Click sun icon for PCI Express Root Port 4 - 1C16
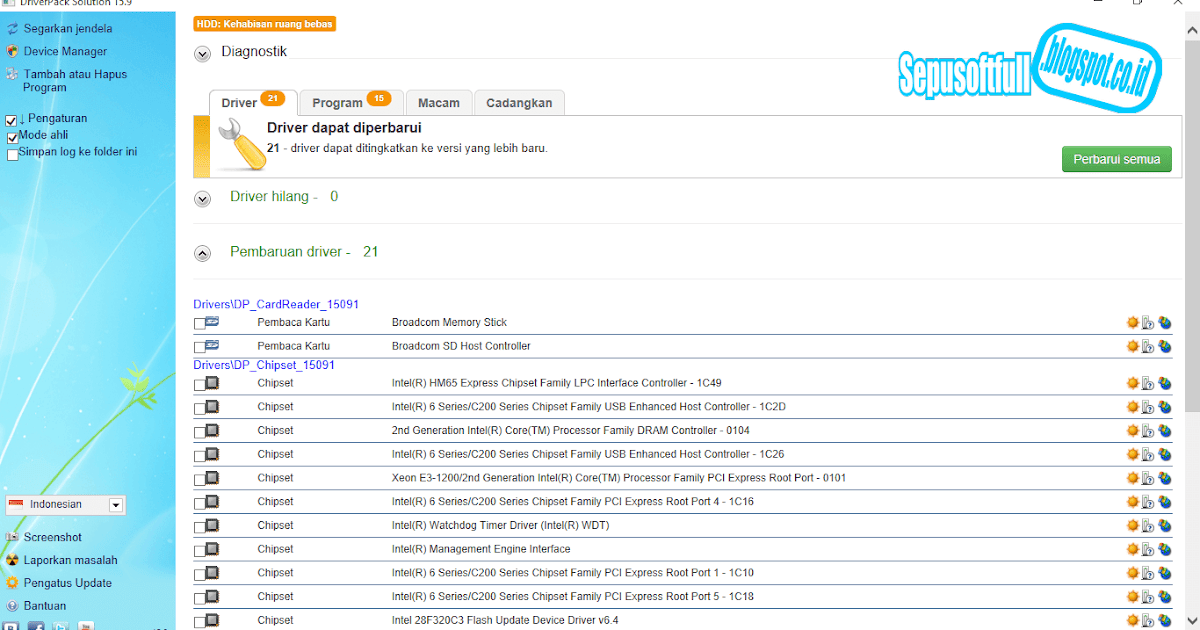The width and height of the screenshot is (1200, 630). (1133, 501)
